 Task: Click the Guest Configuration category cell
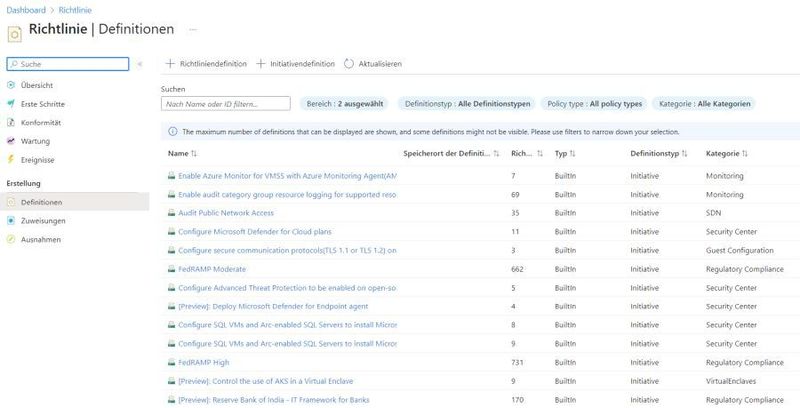pos(740,250)
